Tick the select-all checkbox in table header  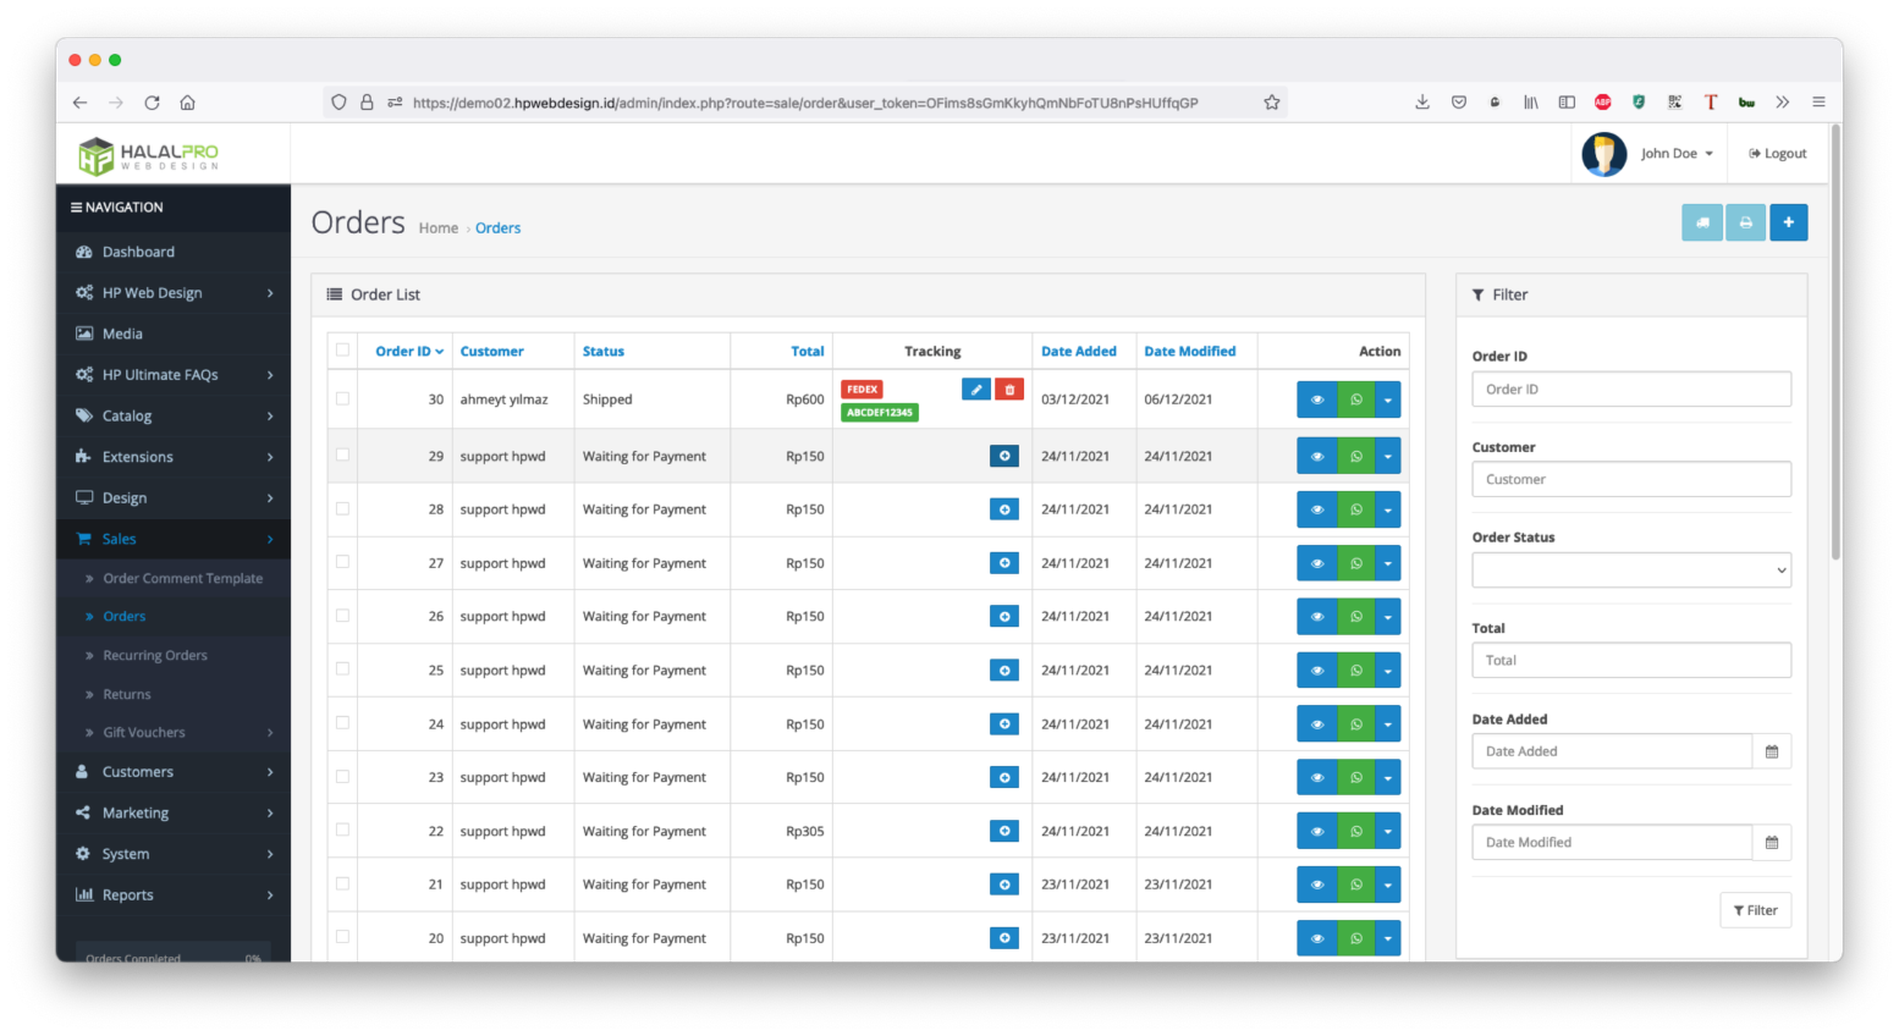(343, 350)
